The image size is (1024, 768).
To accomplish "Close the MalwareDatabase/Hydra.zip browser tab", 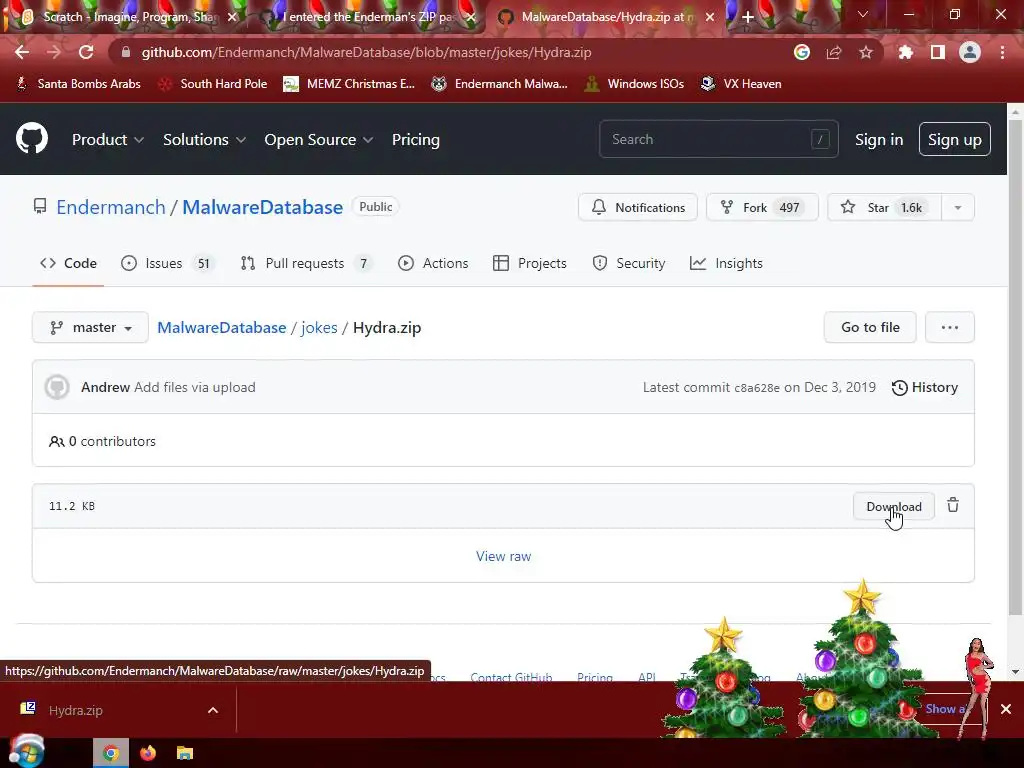I will click(710, 17).
